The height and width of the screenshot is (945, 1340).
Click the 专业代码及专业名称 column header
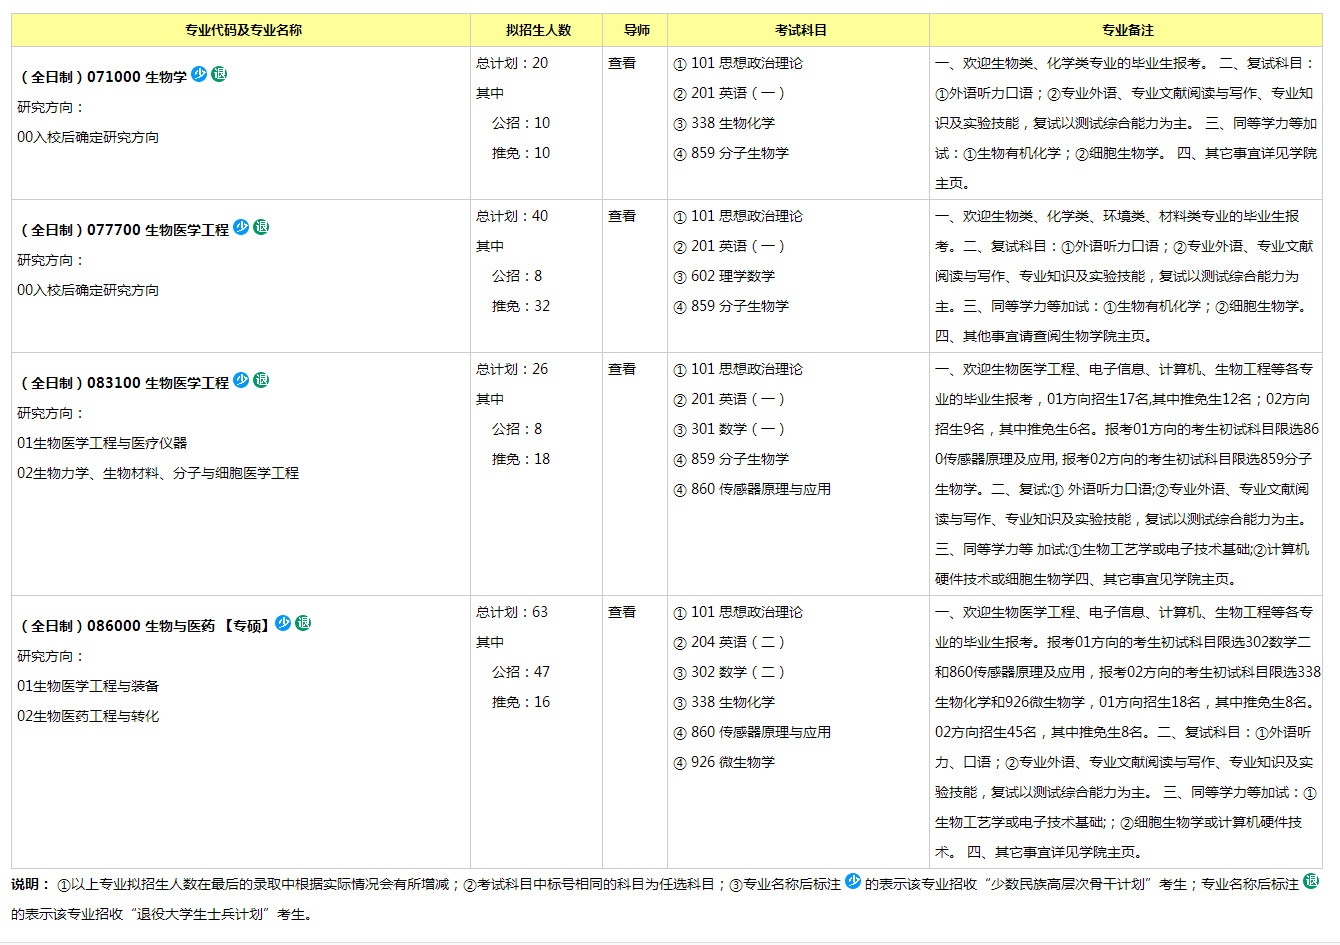[243, 30]
